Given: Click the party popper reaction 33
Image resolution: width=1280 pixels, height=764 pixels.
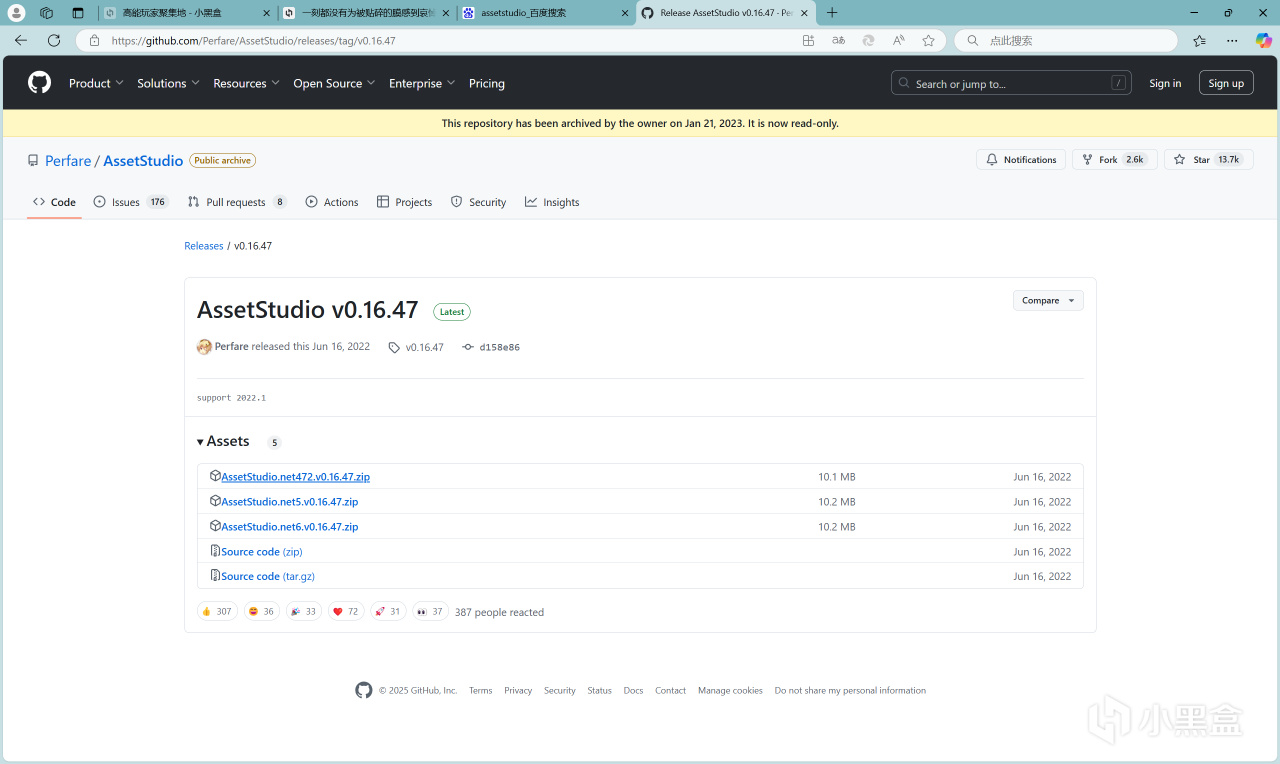Looking at the screenshot, I should (303, 611).
